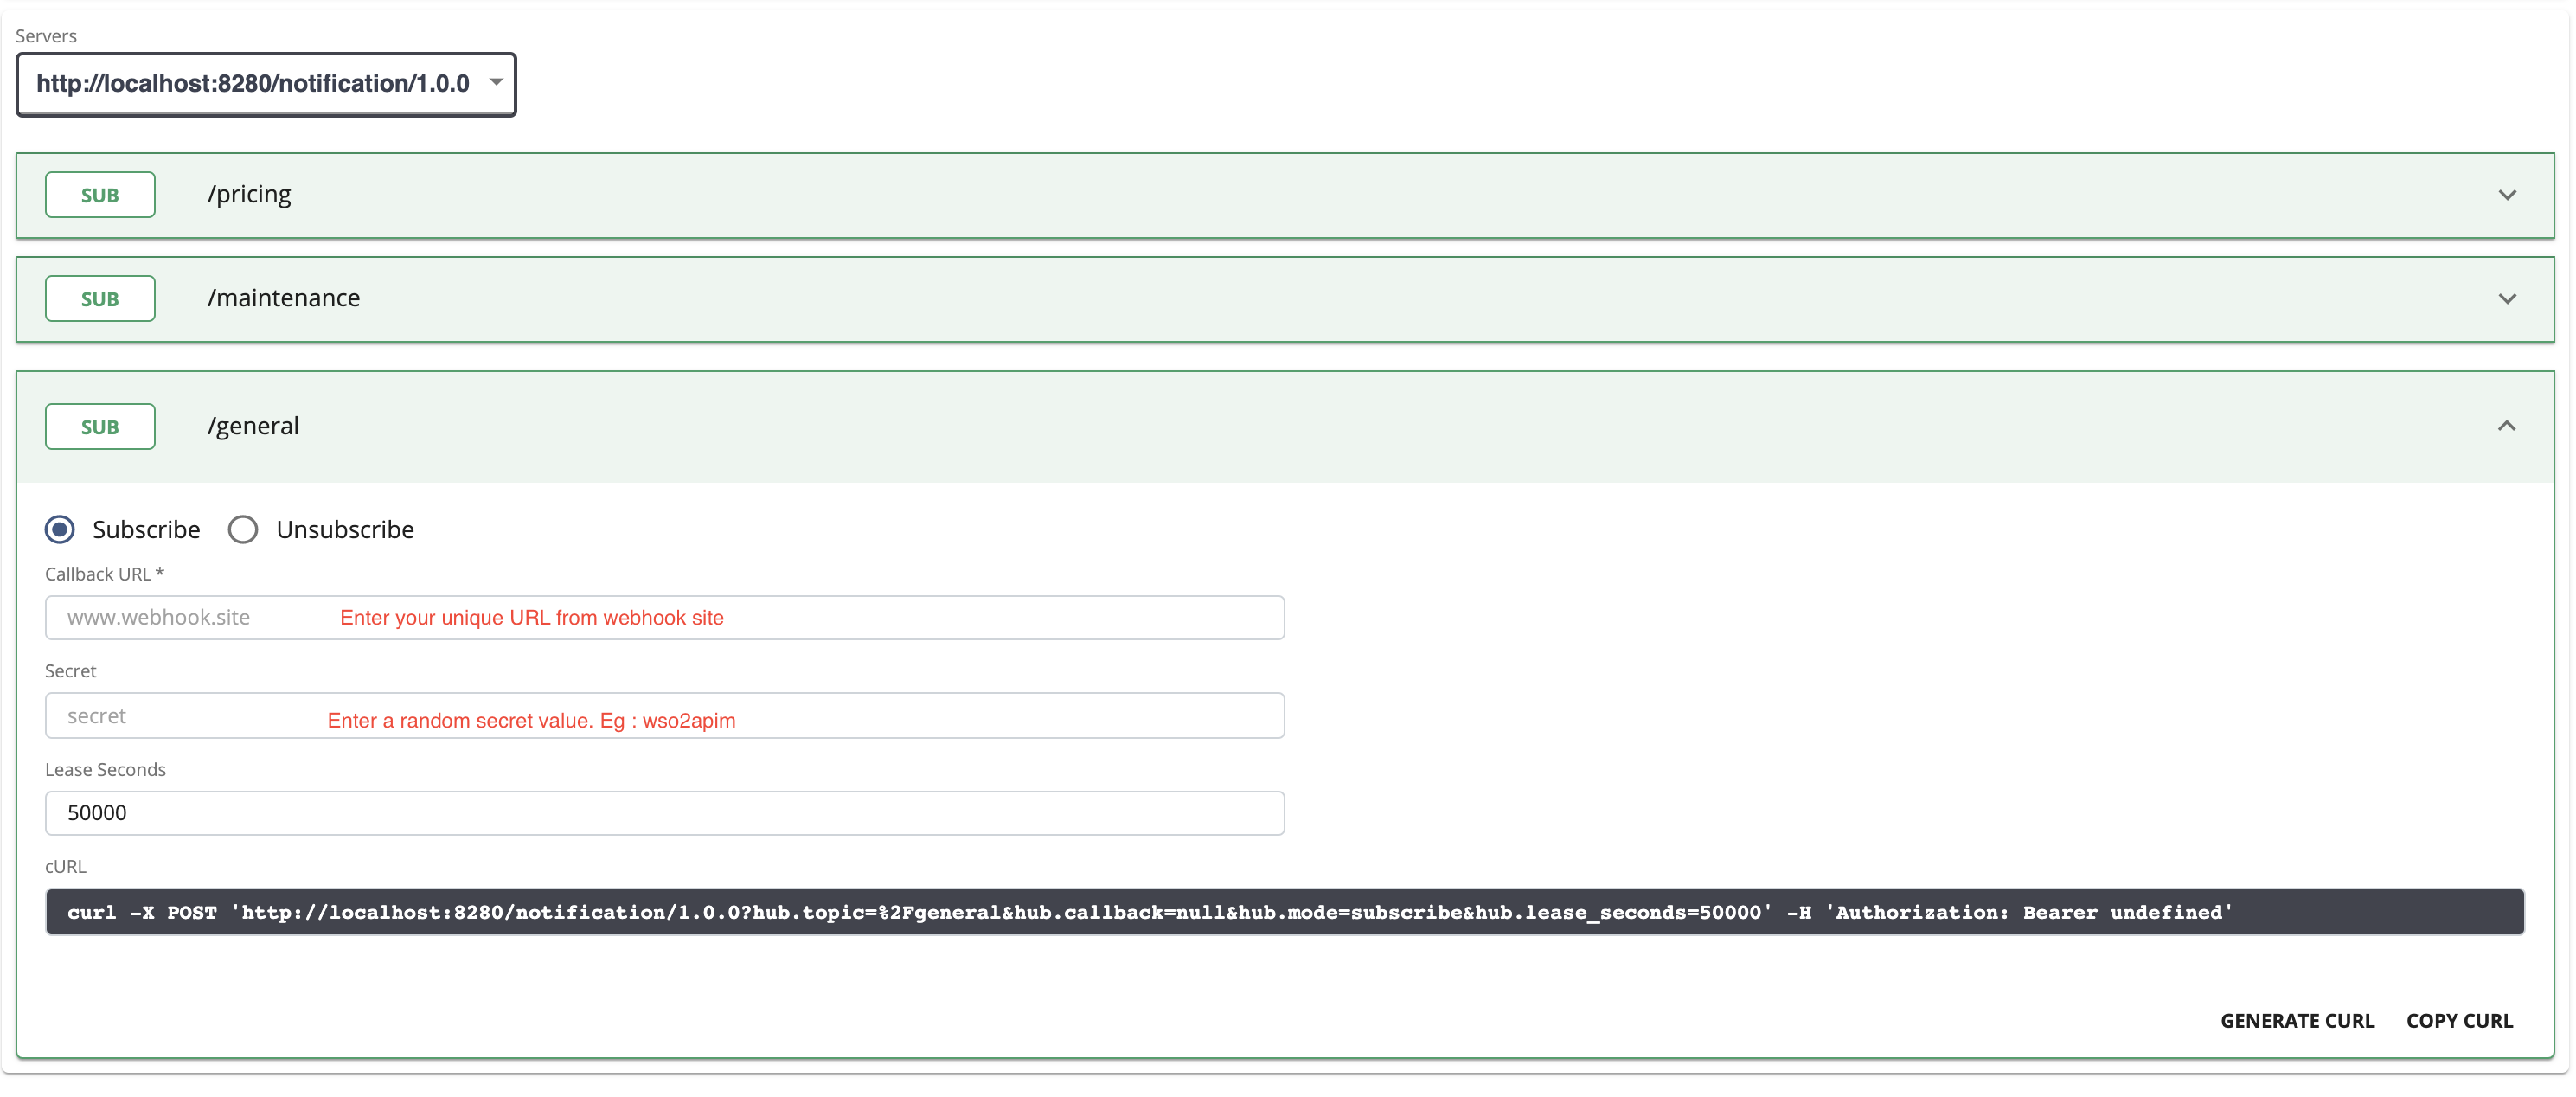Click the SUB badge for /general

[100, 426]
